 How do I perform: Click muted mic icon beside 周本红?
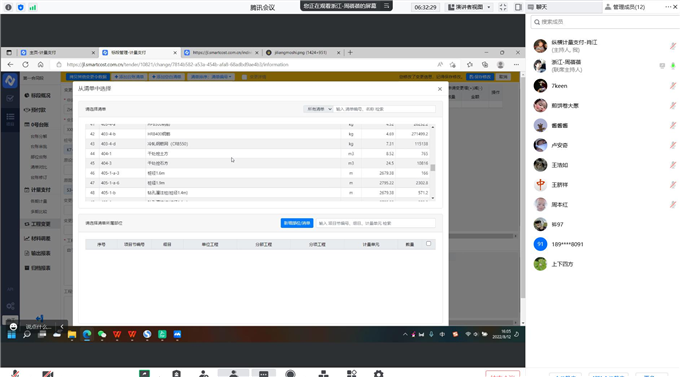coord(673,204)
